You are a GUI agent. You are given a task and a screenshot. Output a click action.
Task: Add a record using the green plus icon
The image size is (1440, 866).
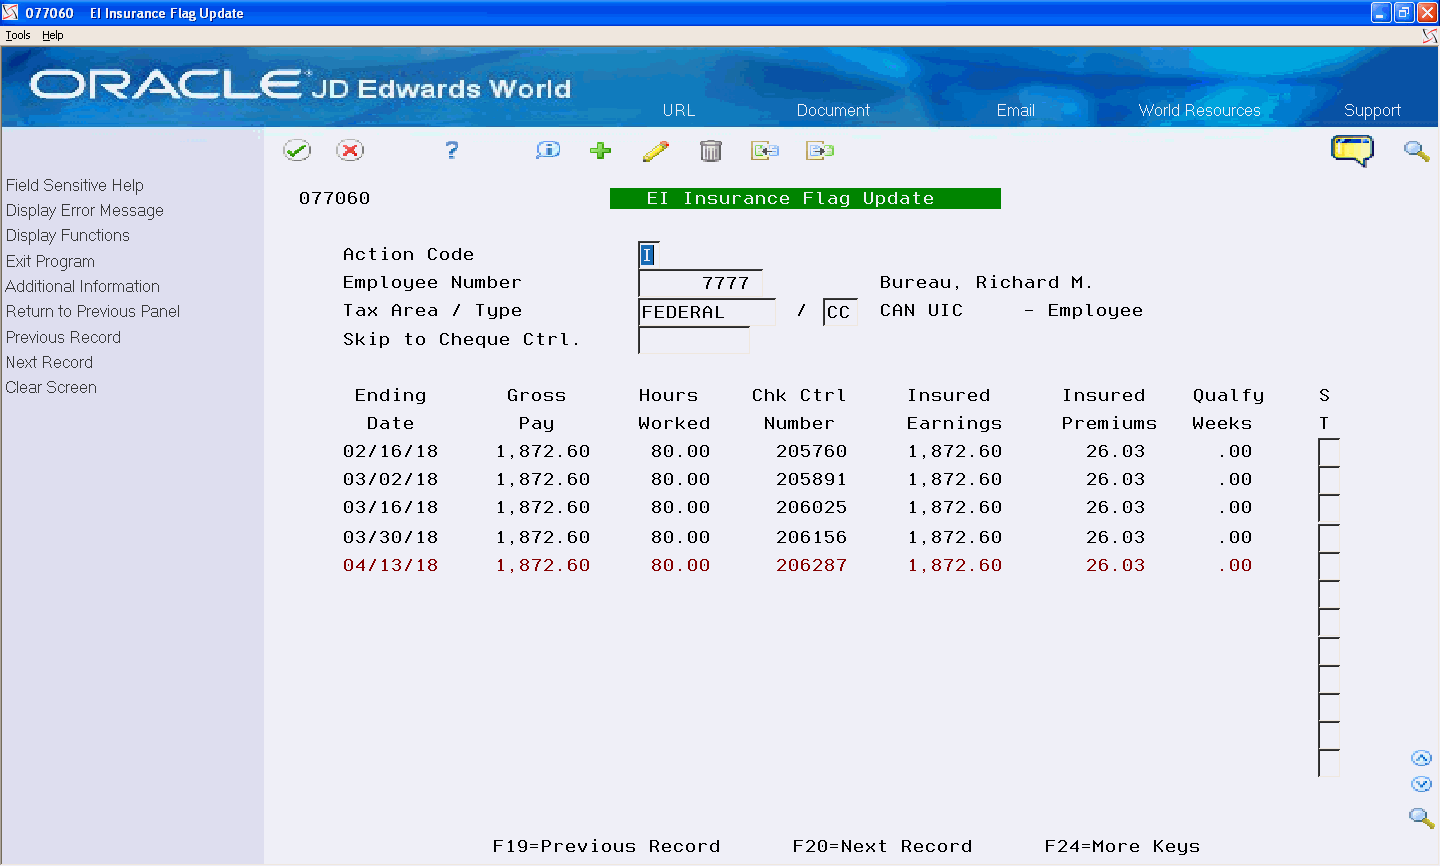[x=600, y=150]
